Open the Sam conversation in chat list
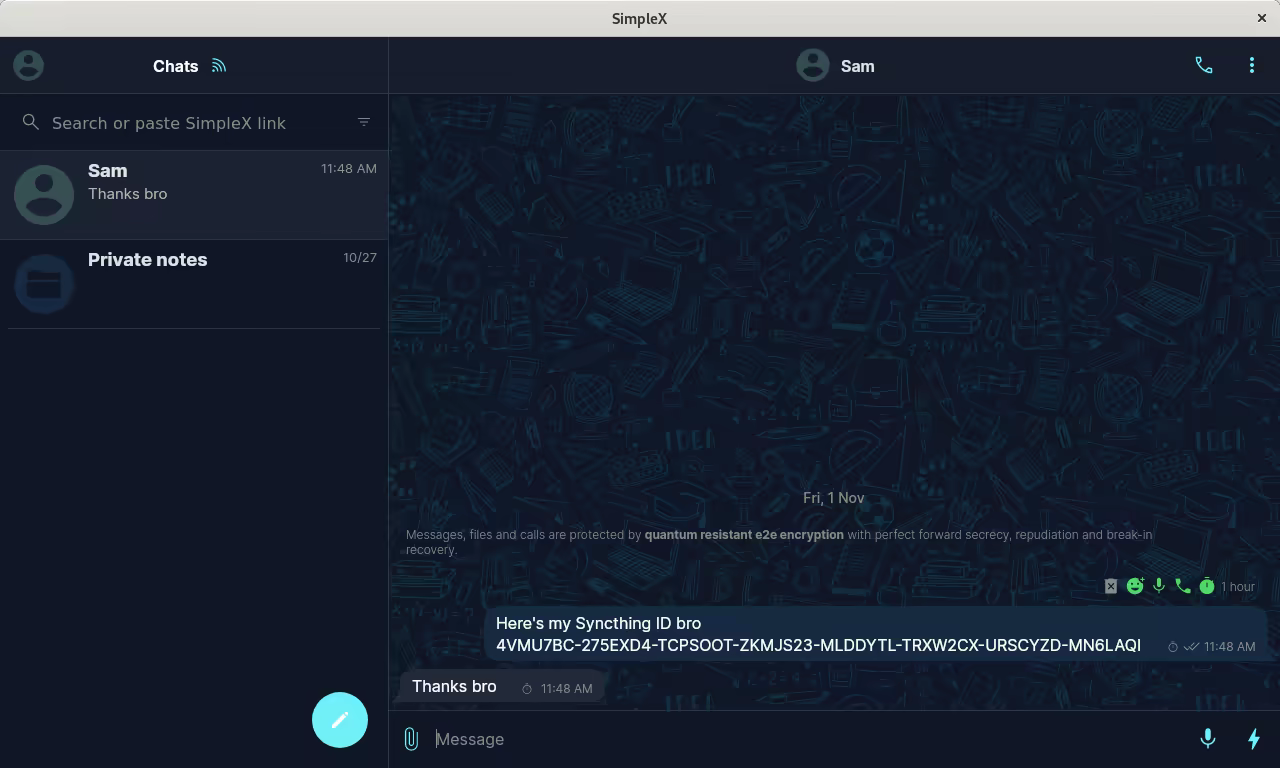 194,194
